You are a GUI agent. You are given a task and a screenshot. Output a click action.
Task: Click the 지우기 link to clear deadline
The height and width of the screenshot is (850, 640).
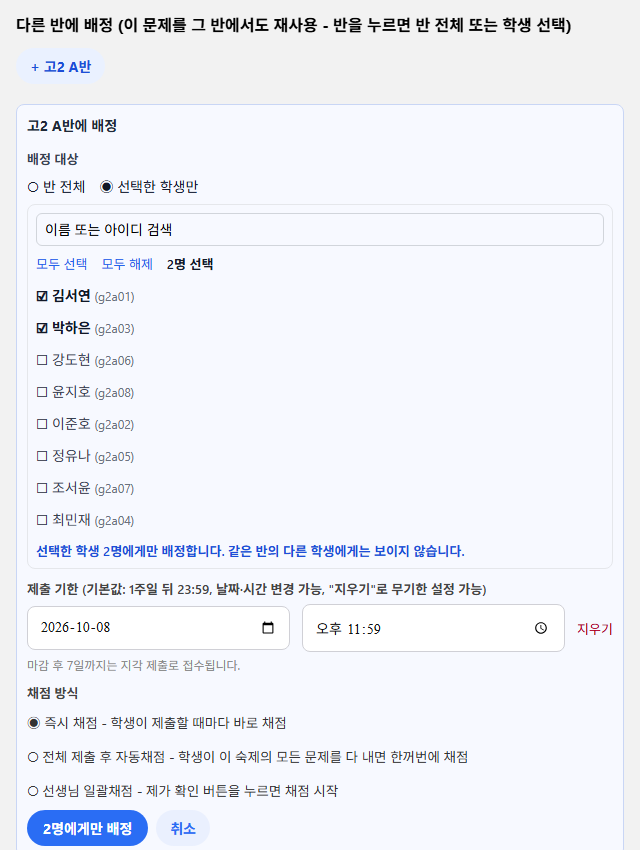pos(594,629)
